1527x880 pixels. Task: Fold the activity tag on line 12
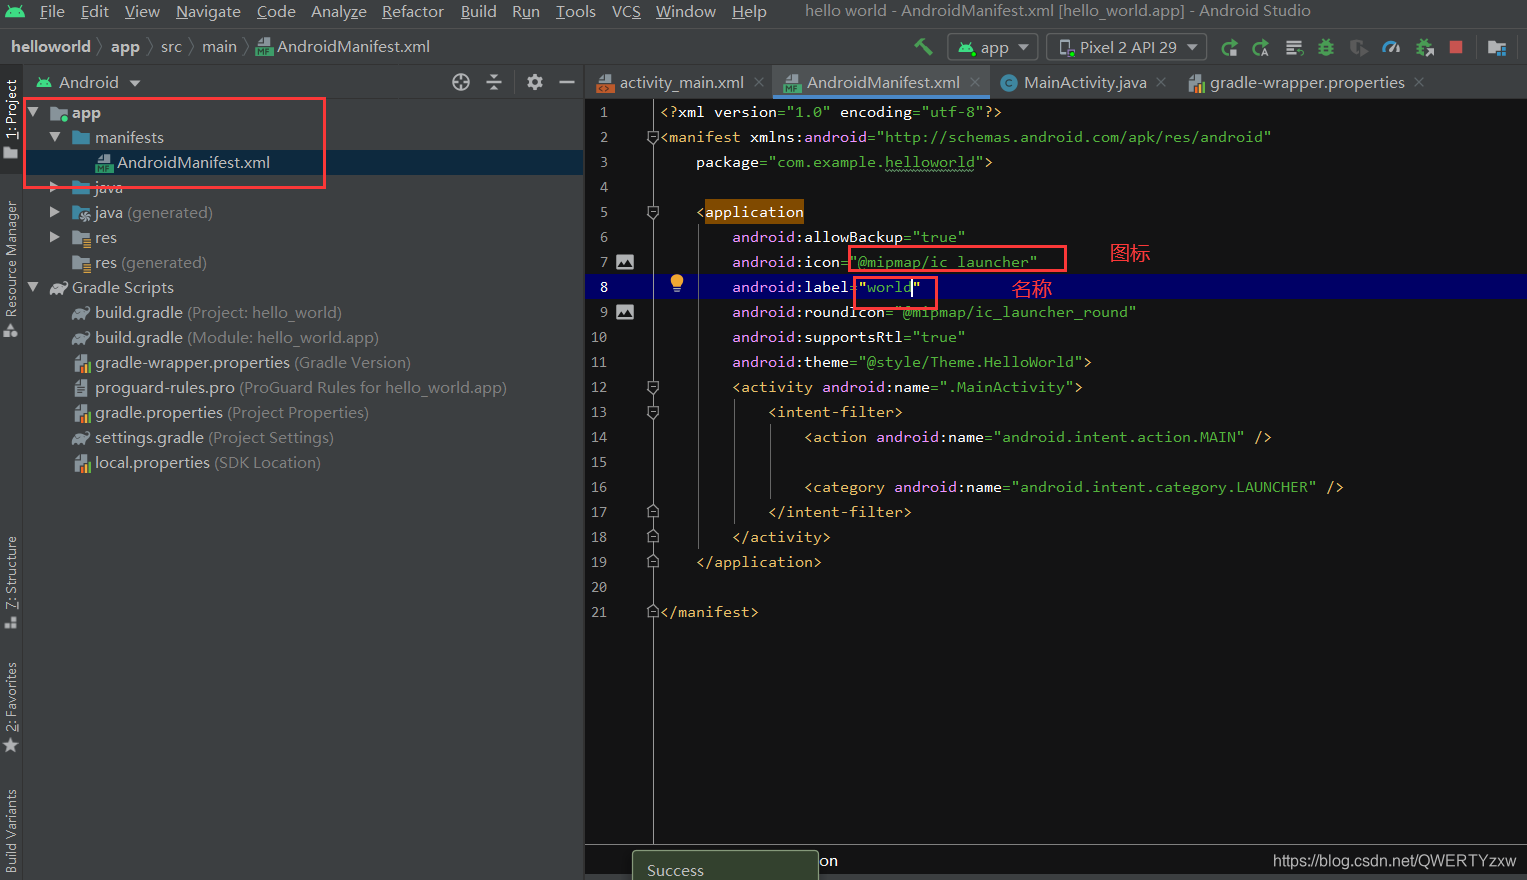coord(653,387)
